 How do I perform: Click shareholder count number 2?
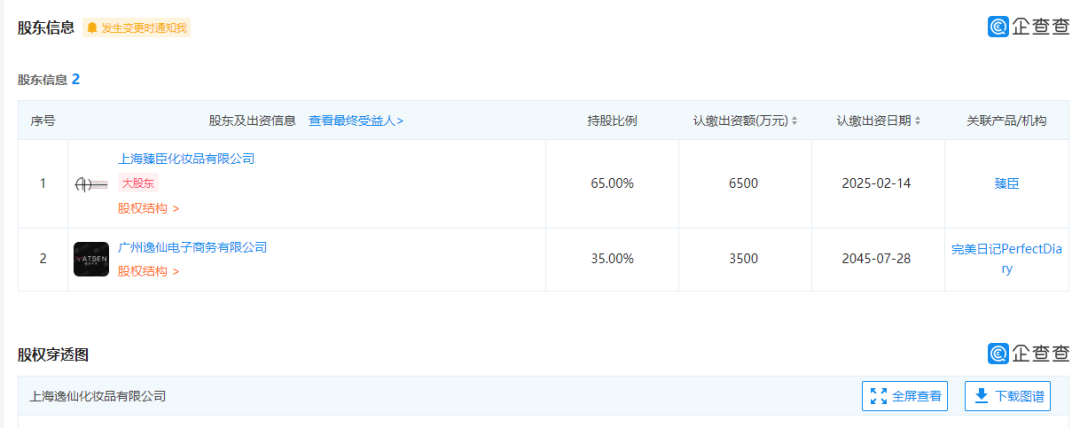tap(76, 79)
